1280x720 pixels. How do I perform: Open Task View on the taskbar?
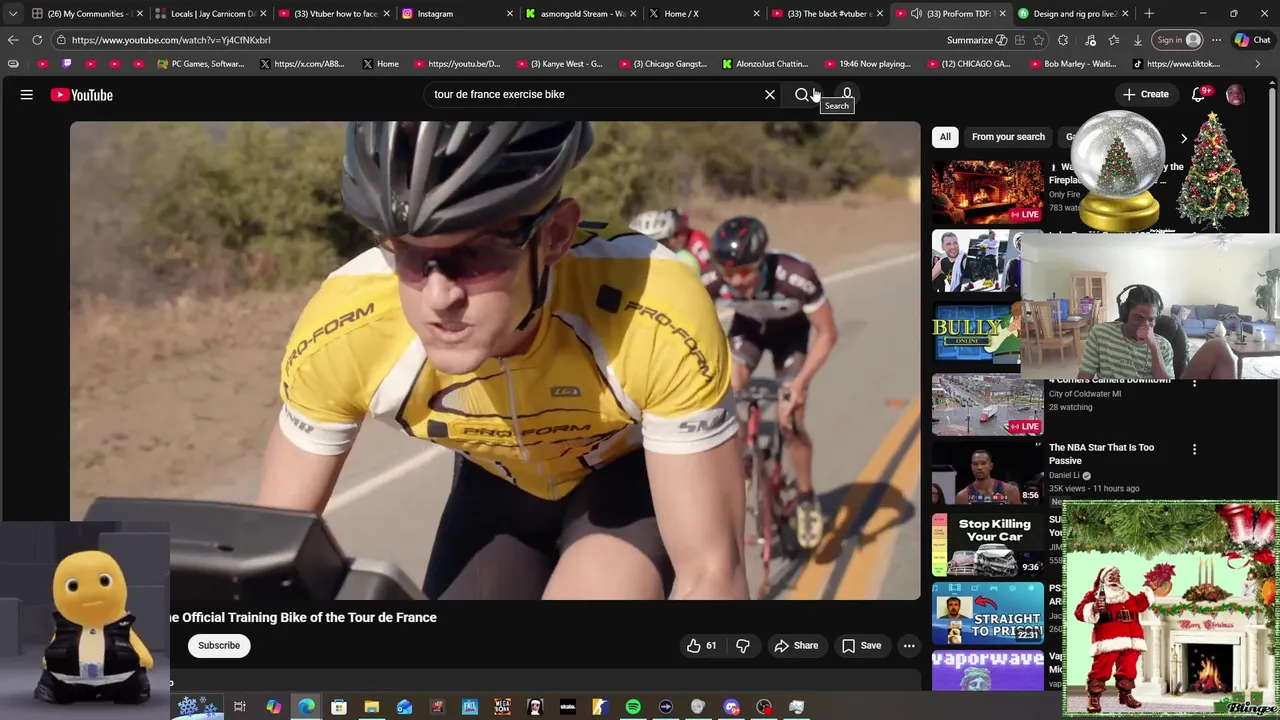click(240, 707)
